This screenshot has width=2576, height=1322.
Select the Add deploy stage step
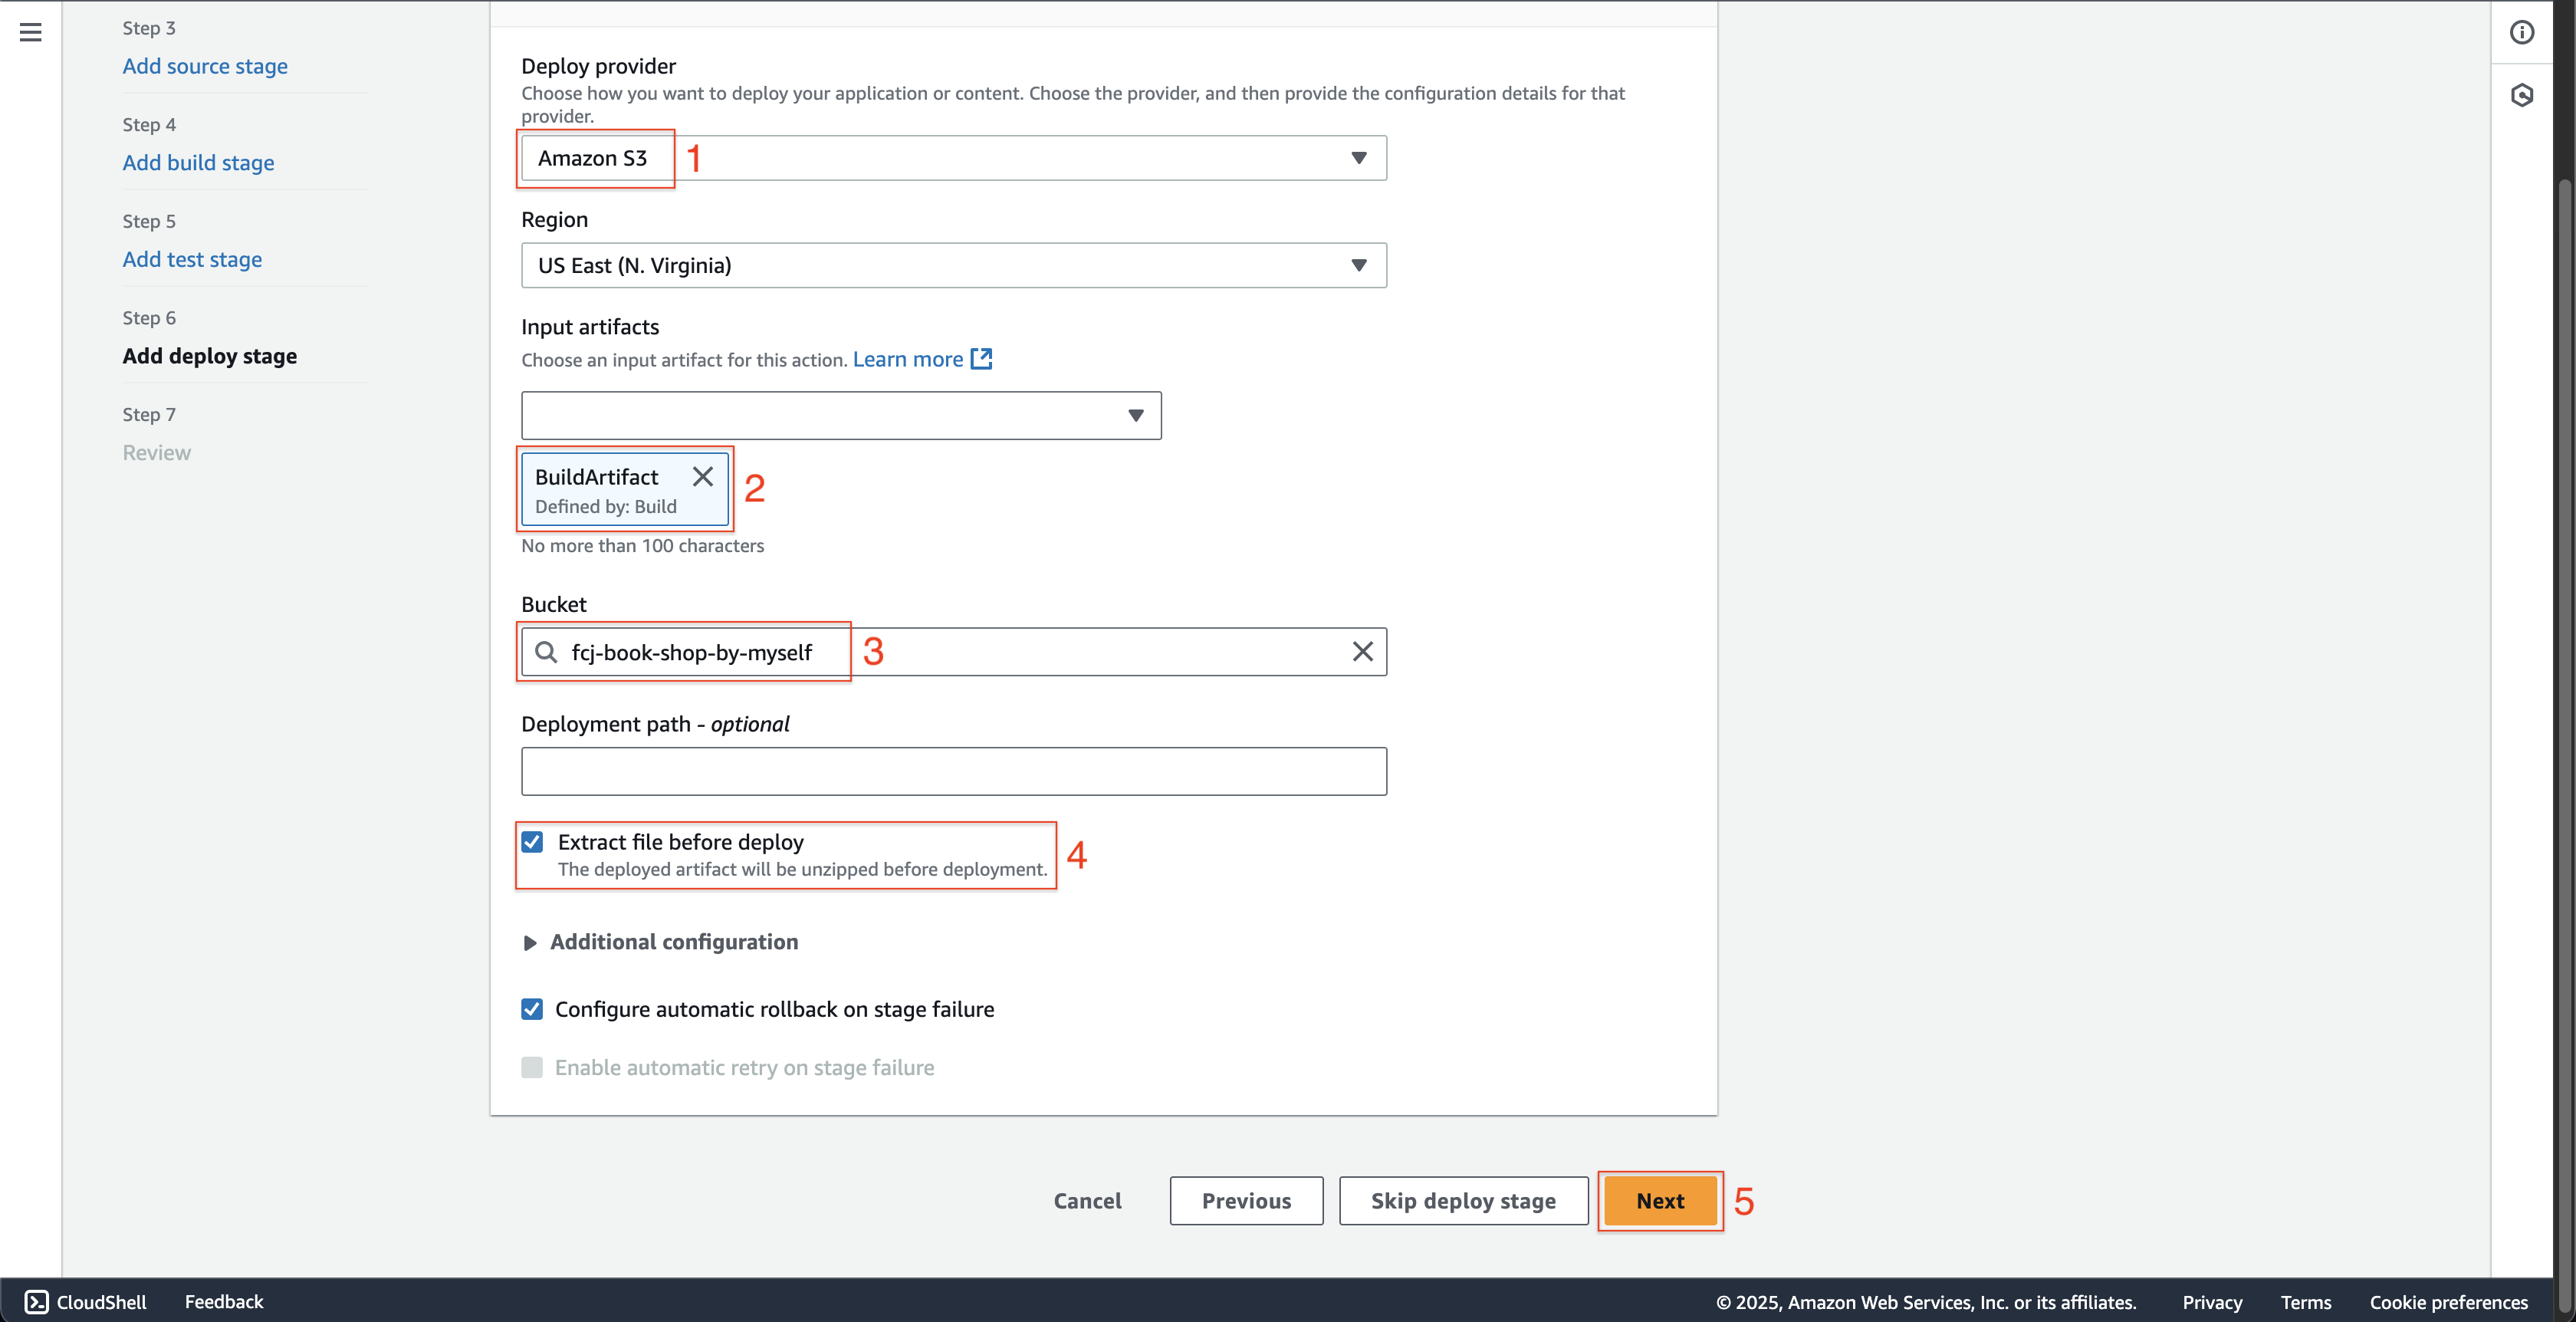(x=209, y=356)
